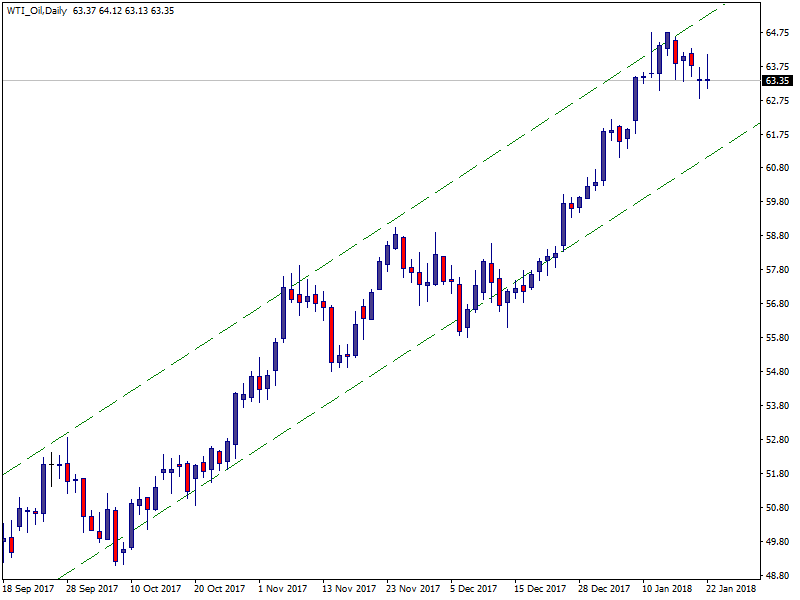Click the tall red candle in mid-November
800x600 pixels.
tap(330, 334)
